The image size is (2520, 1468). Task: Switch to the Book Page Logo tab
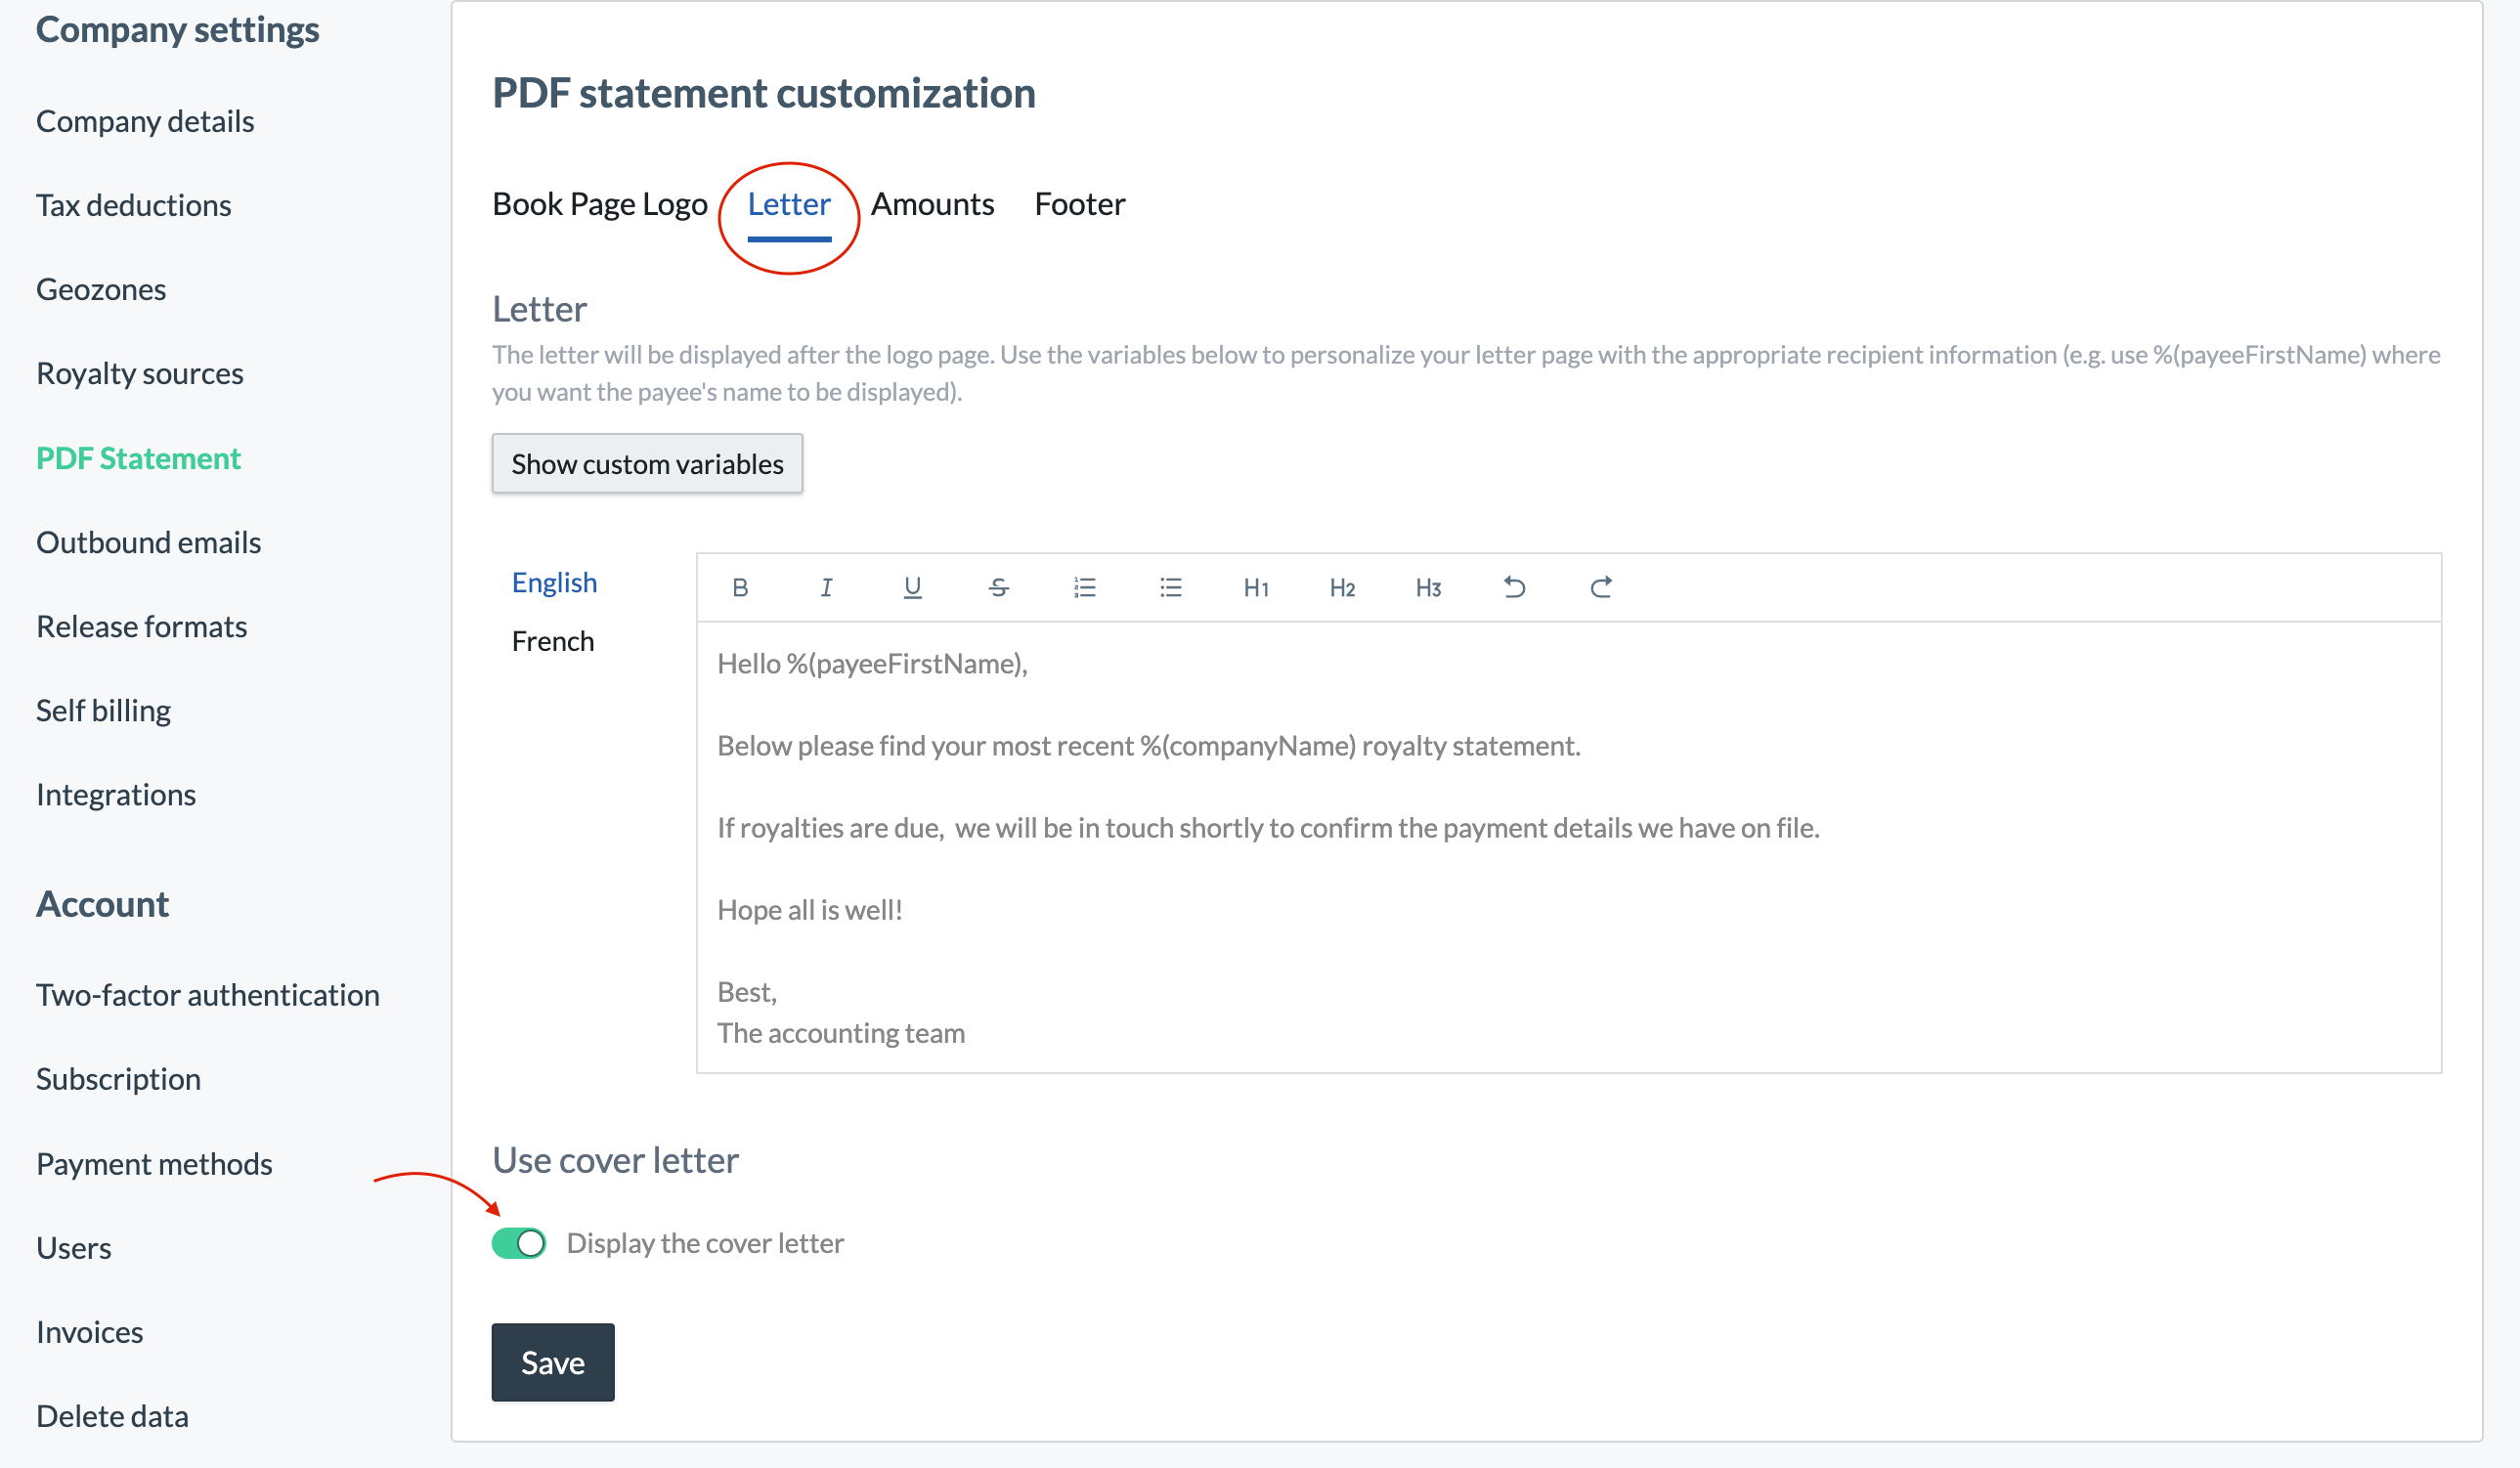pyautogui.click(x=600, y=204)
